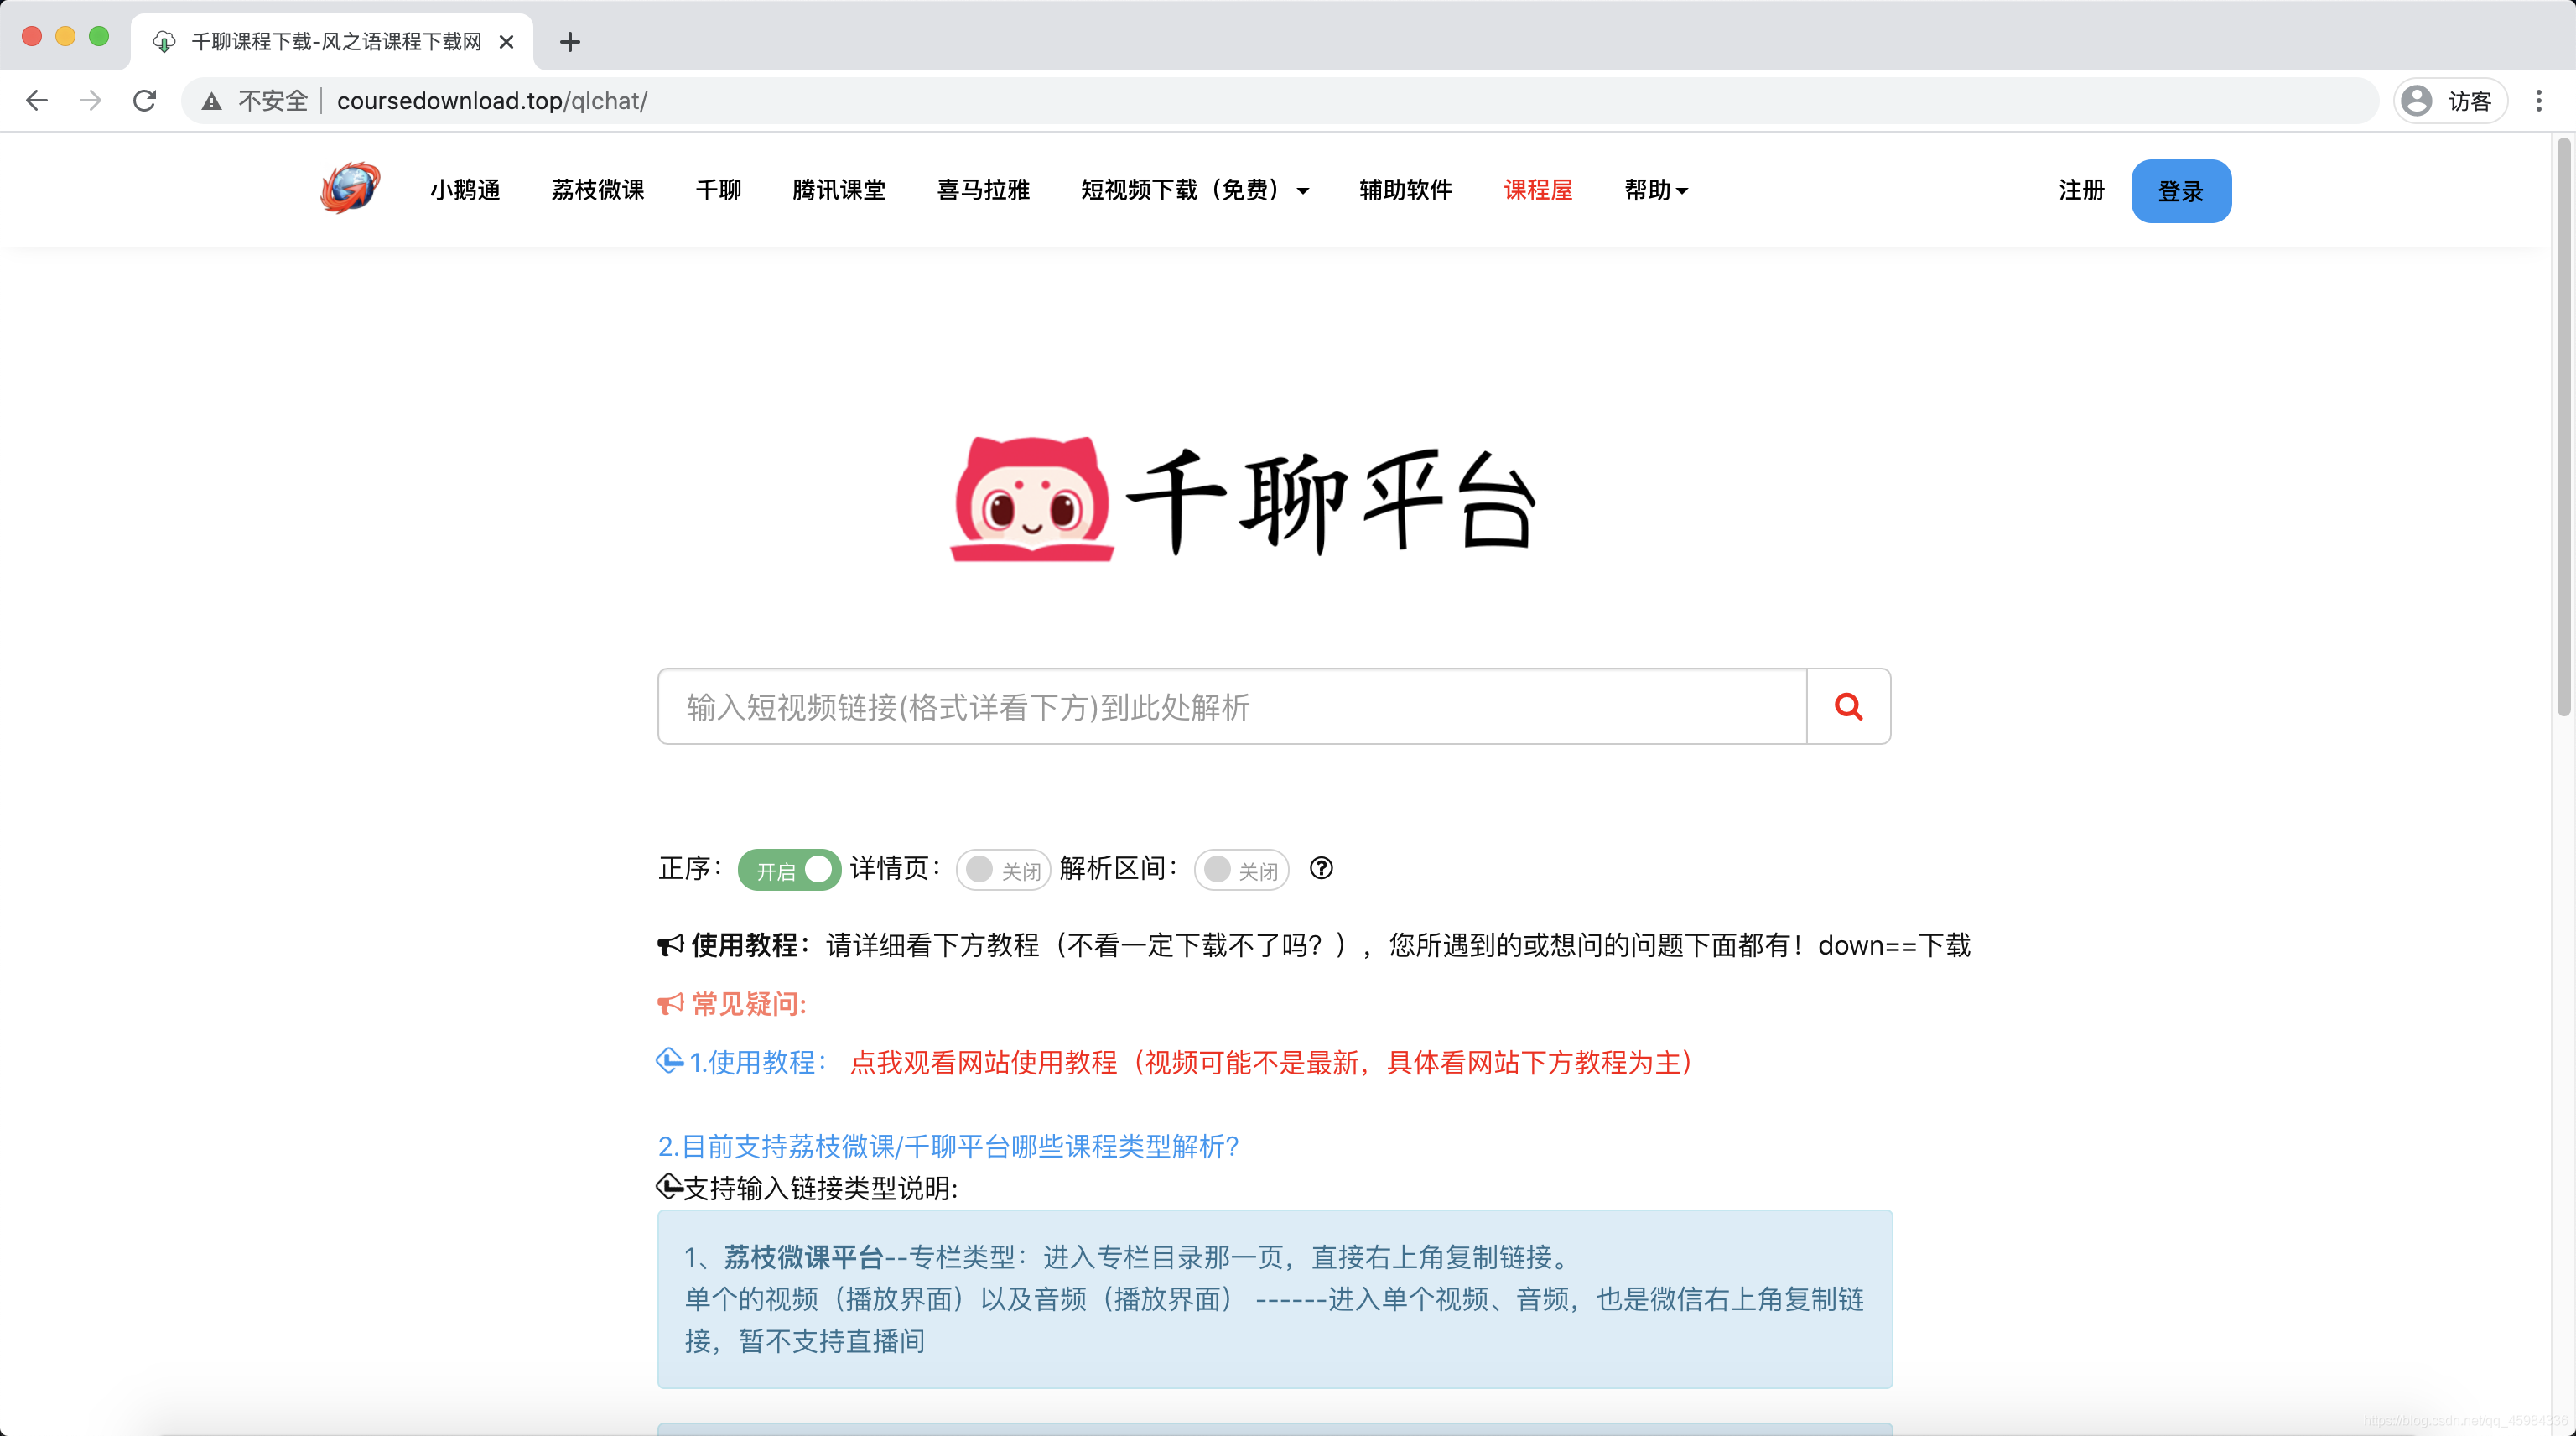Screen dimensions: 2576x1436
Task: Click the site globe logo
Action: click(350, 188)
